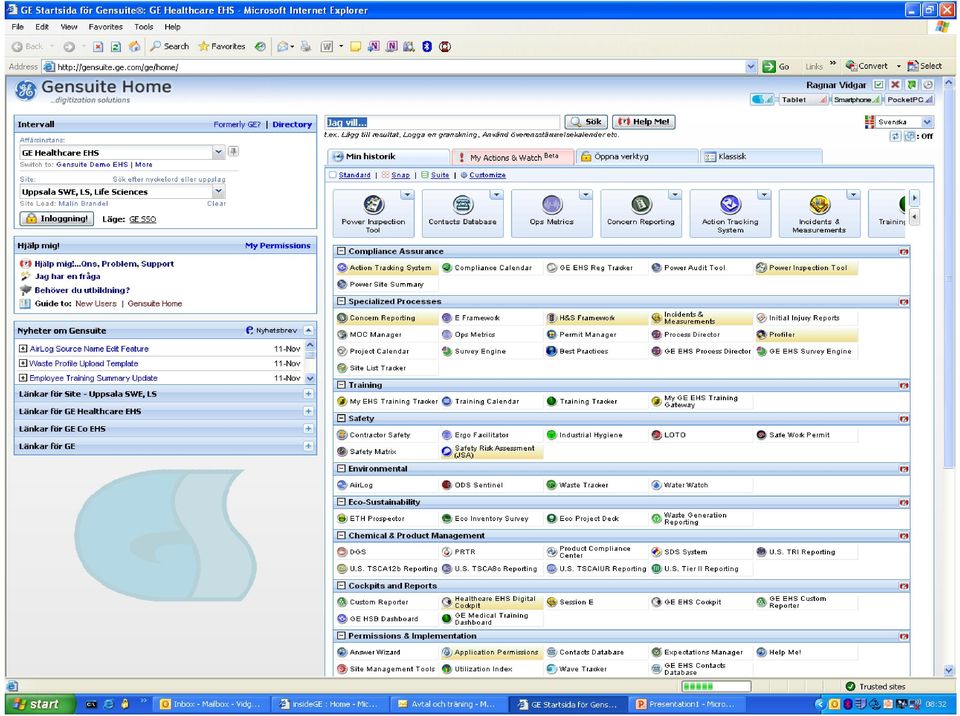Open the View menu

click(x=69, y=27)
